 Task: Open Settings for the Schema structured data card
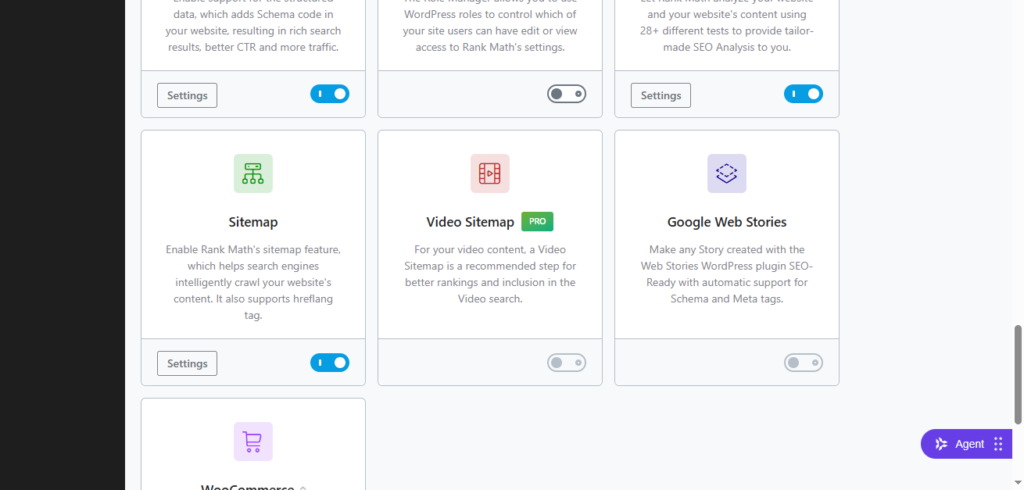pos(187,95)
